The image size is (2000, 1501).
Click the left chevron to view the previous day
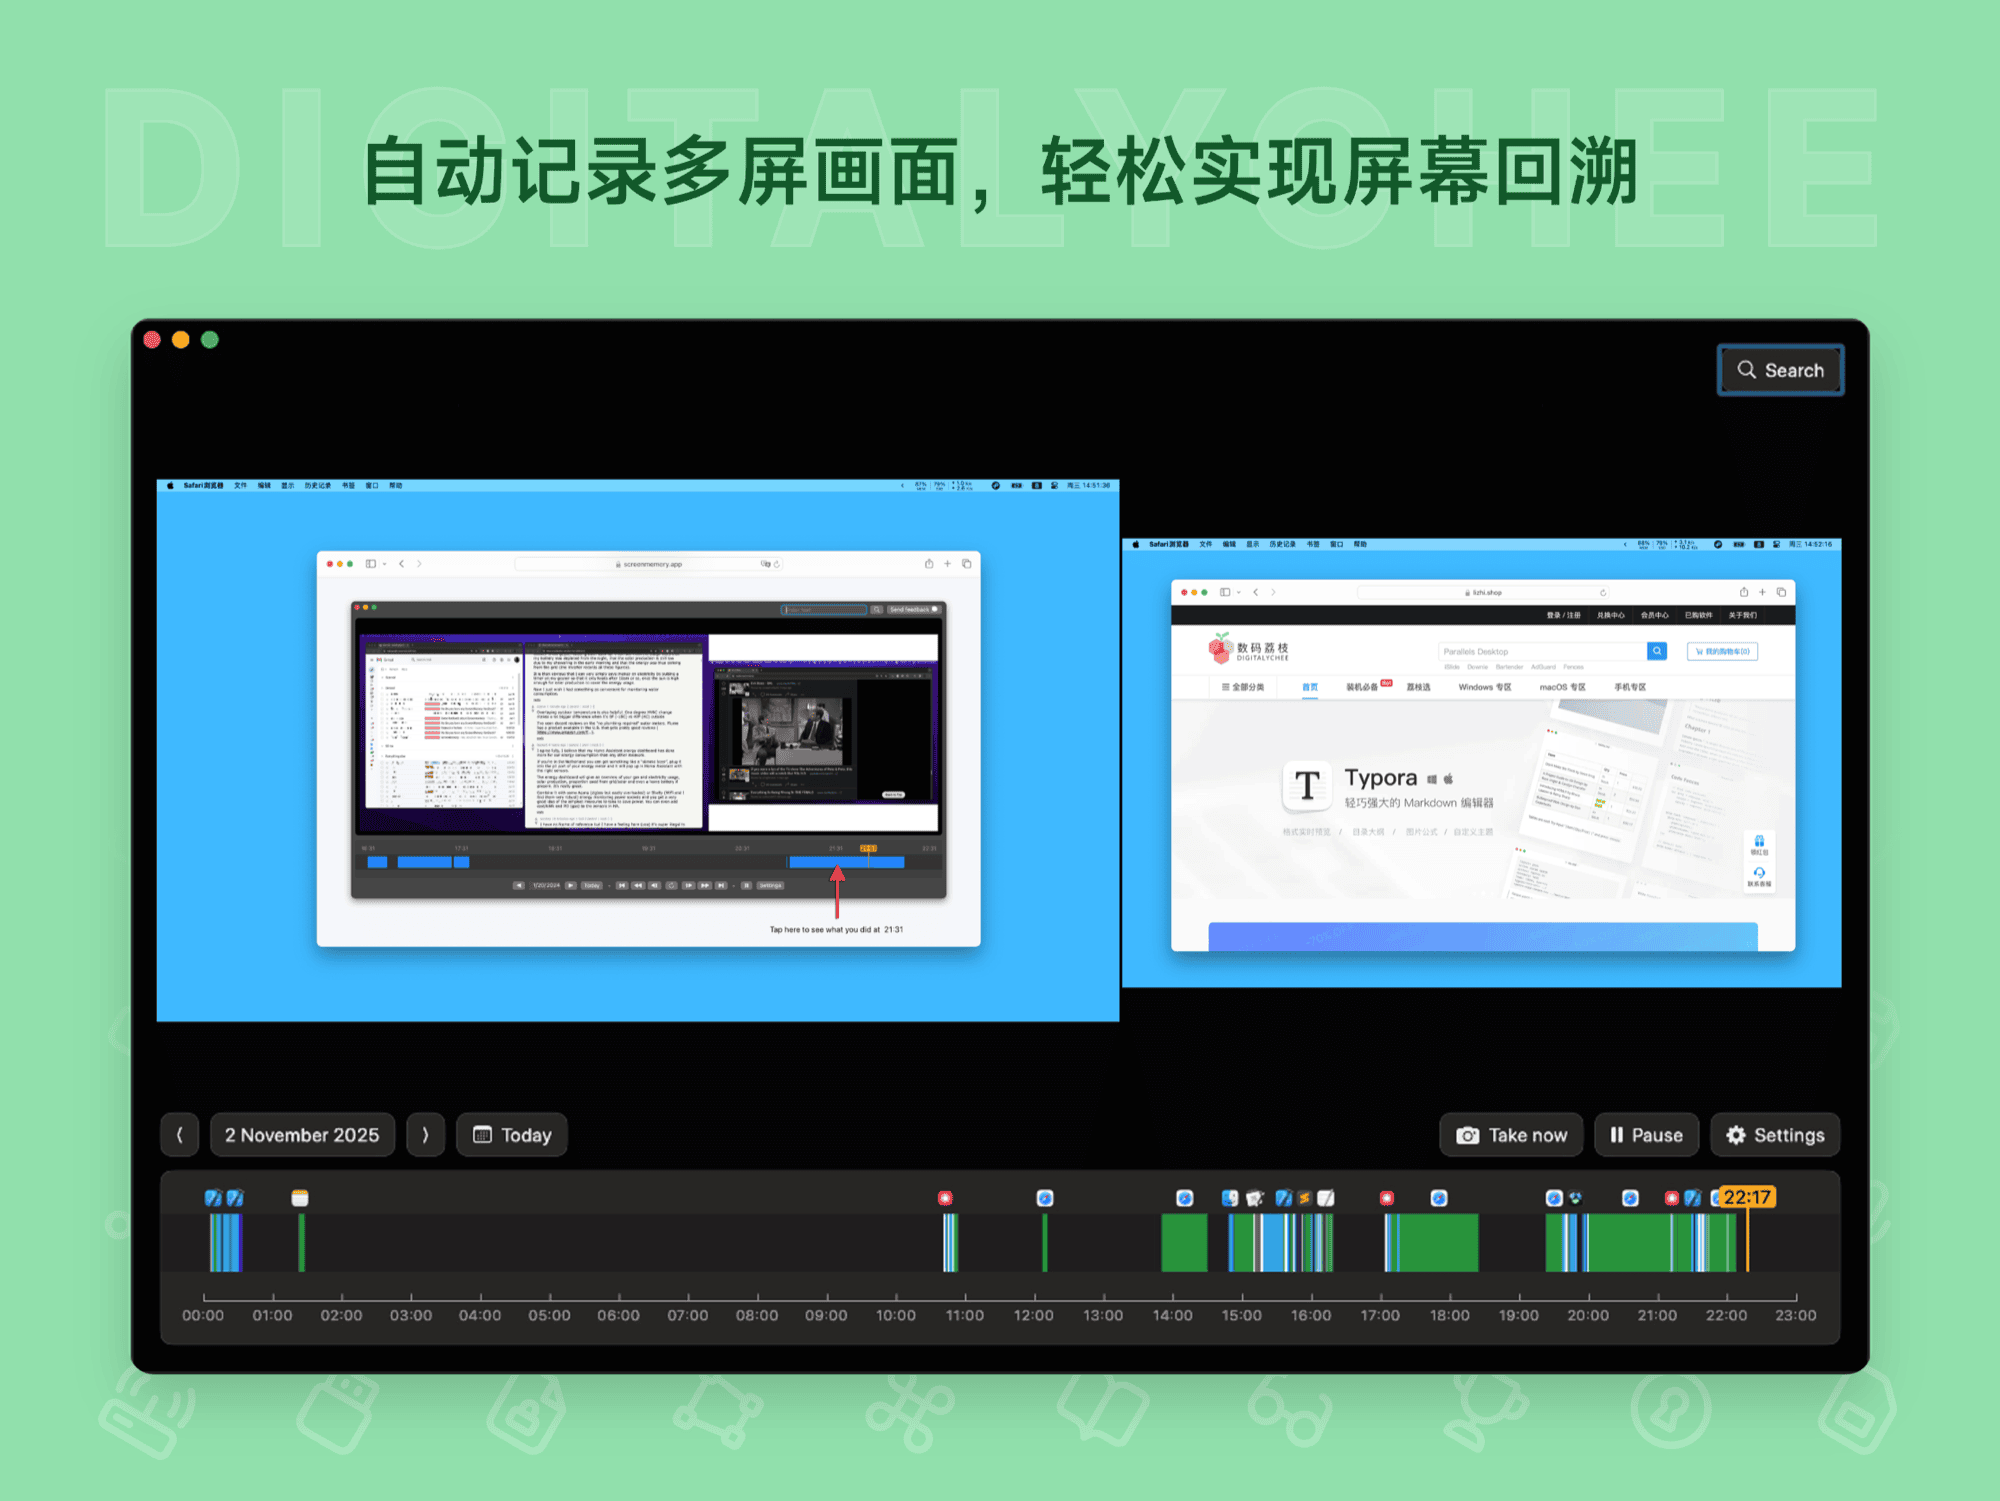tap(180, 1134)
